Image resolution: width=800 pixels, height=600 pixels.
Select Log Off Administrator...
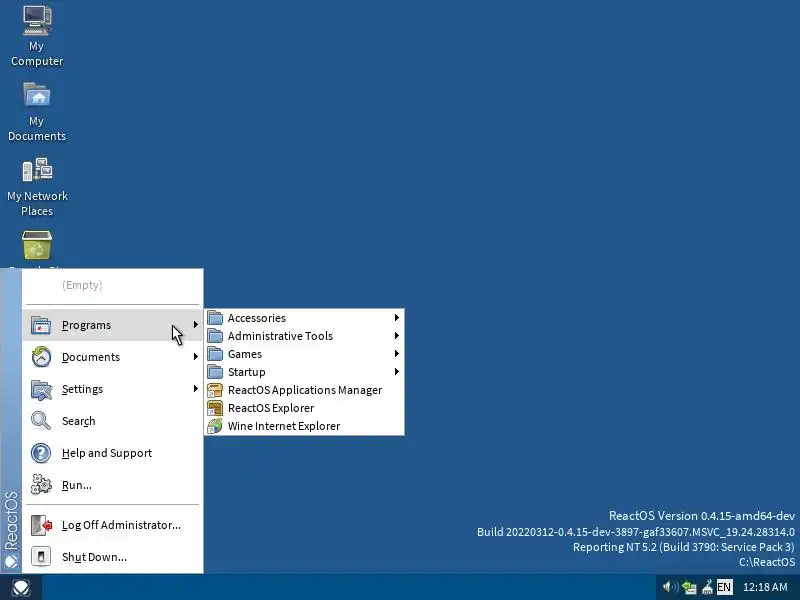pyautogui.click(x=112, y=525)
